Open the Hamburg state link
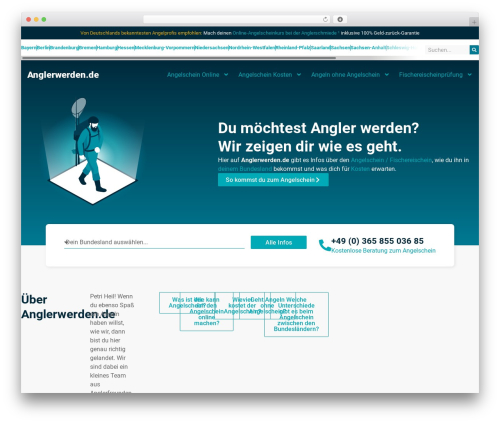The image size is (500, 423). 107,48
